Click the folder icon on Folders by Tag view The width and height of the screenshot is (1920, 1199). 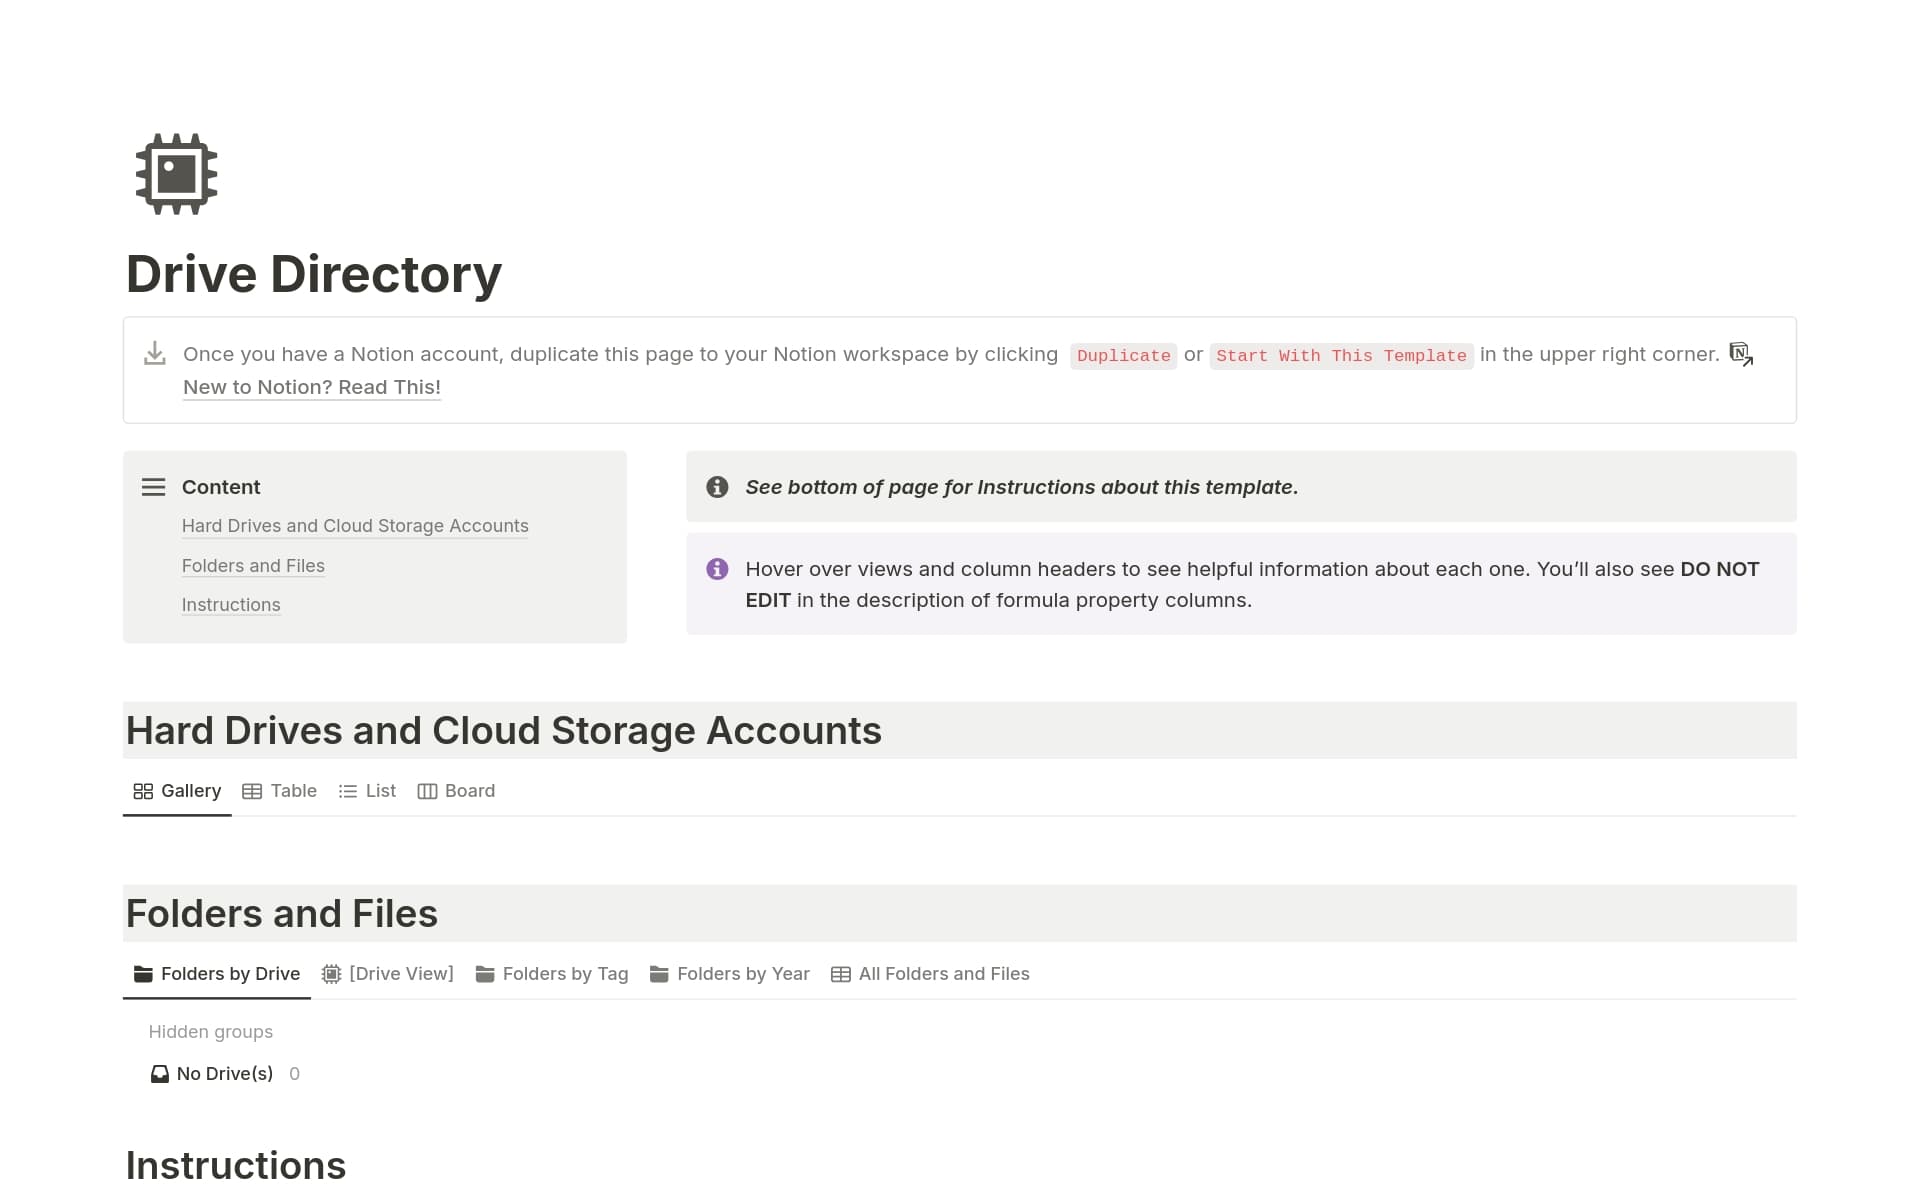[x=486, y=973]
